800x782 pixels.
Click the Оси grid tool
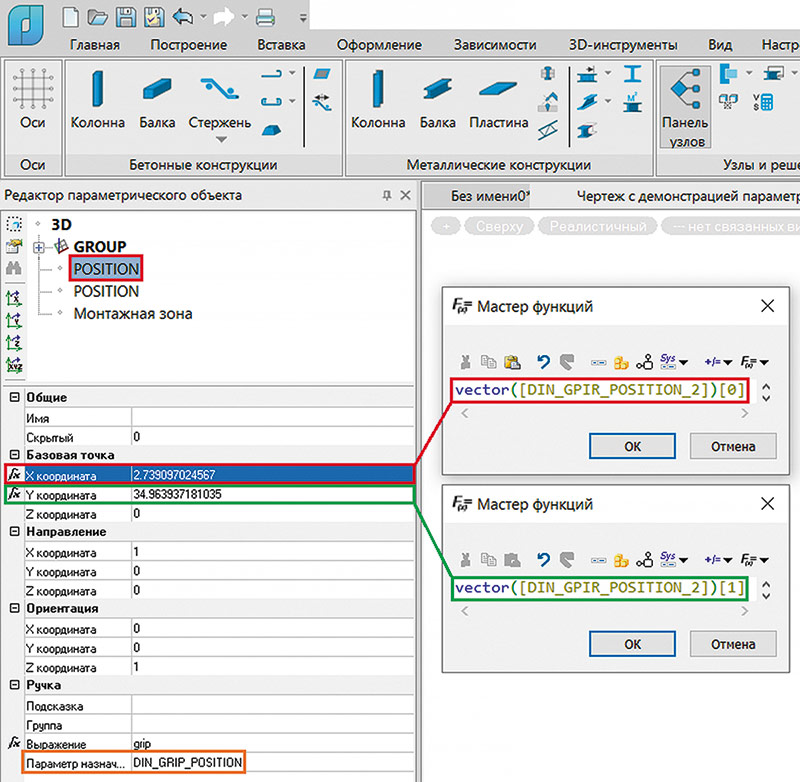(33, 99)
